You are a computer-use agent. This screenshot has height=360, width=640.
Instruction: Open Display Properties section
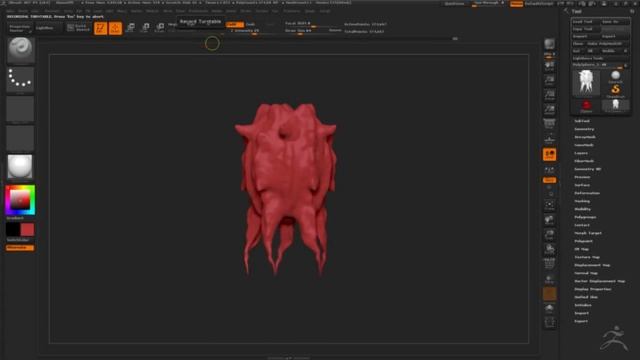click(593, 289)
